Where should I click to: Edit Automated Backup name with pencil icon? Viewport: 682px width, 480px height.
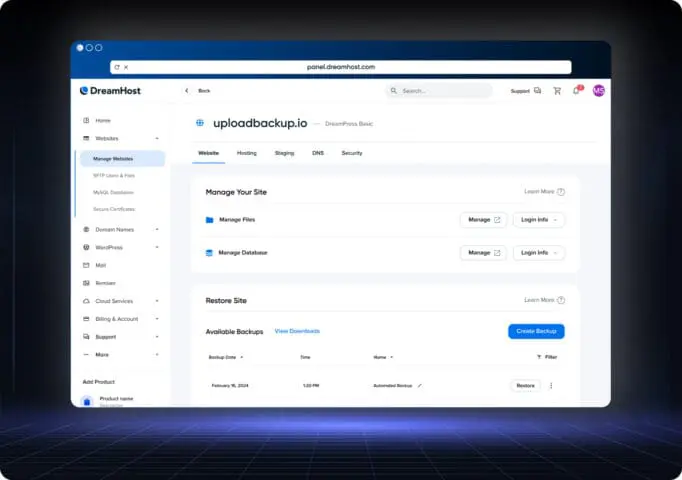click(x=420, y=386)
